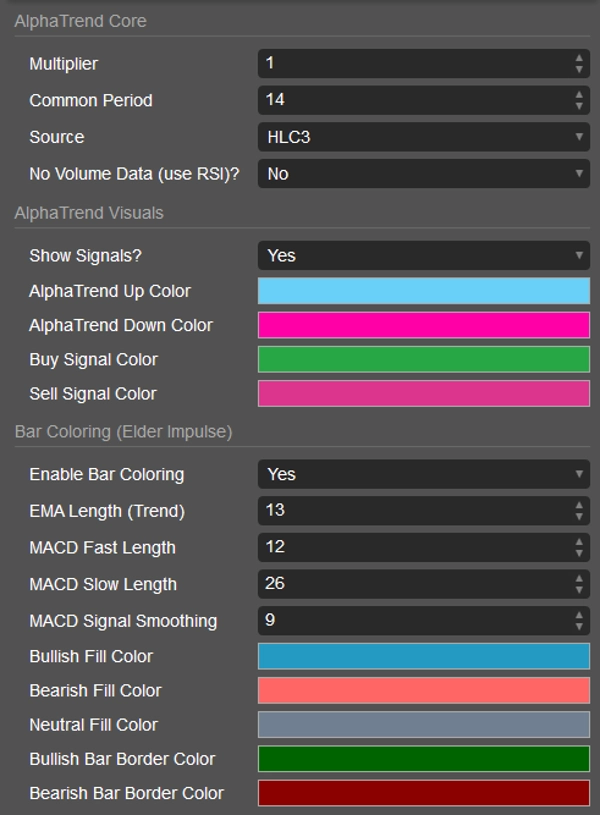Edit the Bullish Fill Color swatch
The height and width of the screenshot is (815, 600).
point(423,656)
